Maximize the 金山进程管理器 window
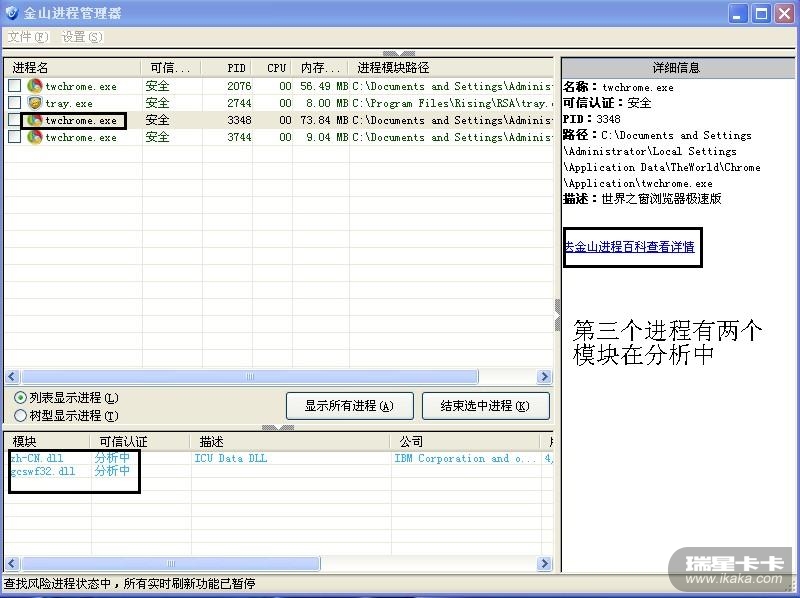800x598 pixels. (761, 14)
